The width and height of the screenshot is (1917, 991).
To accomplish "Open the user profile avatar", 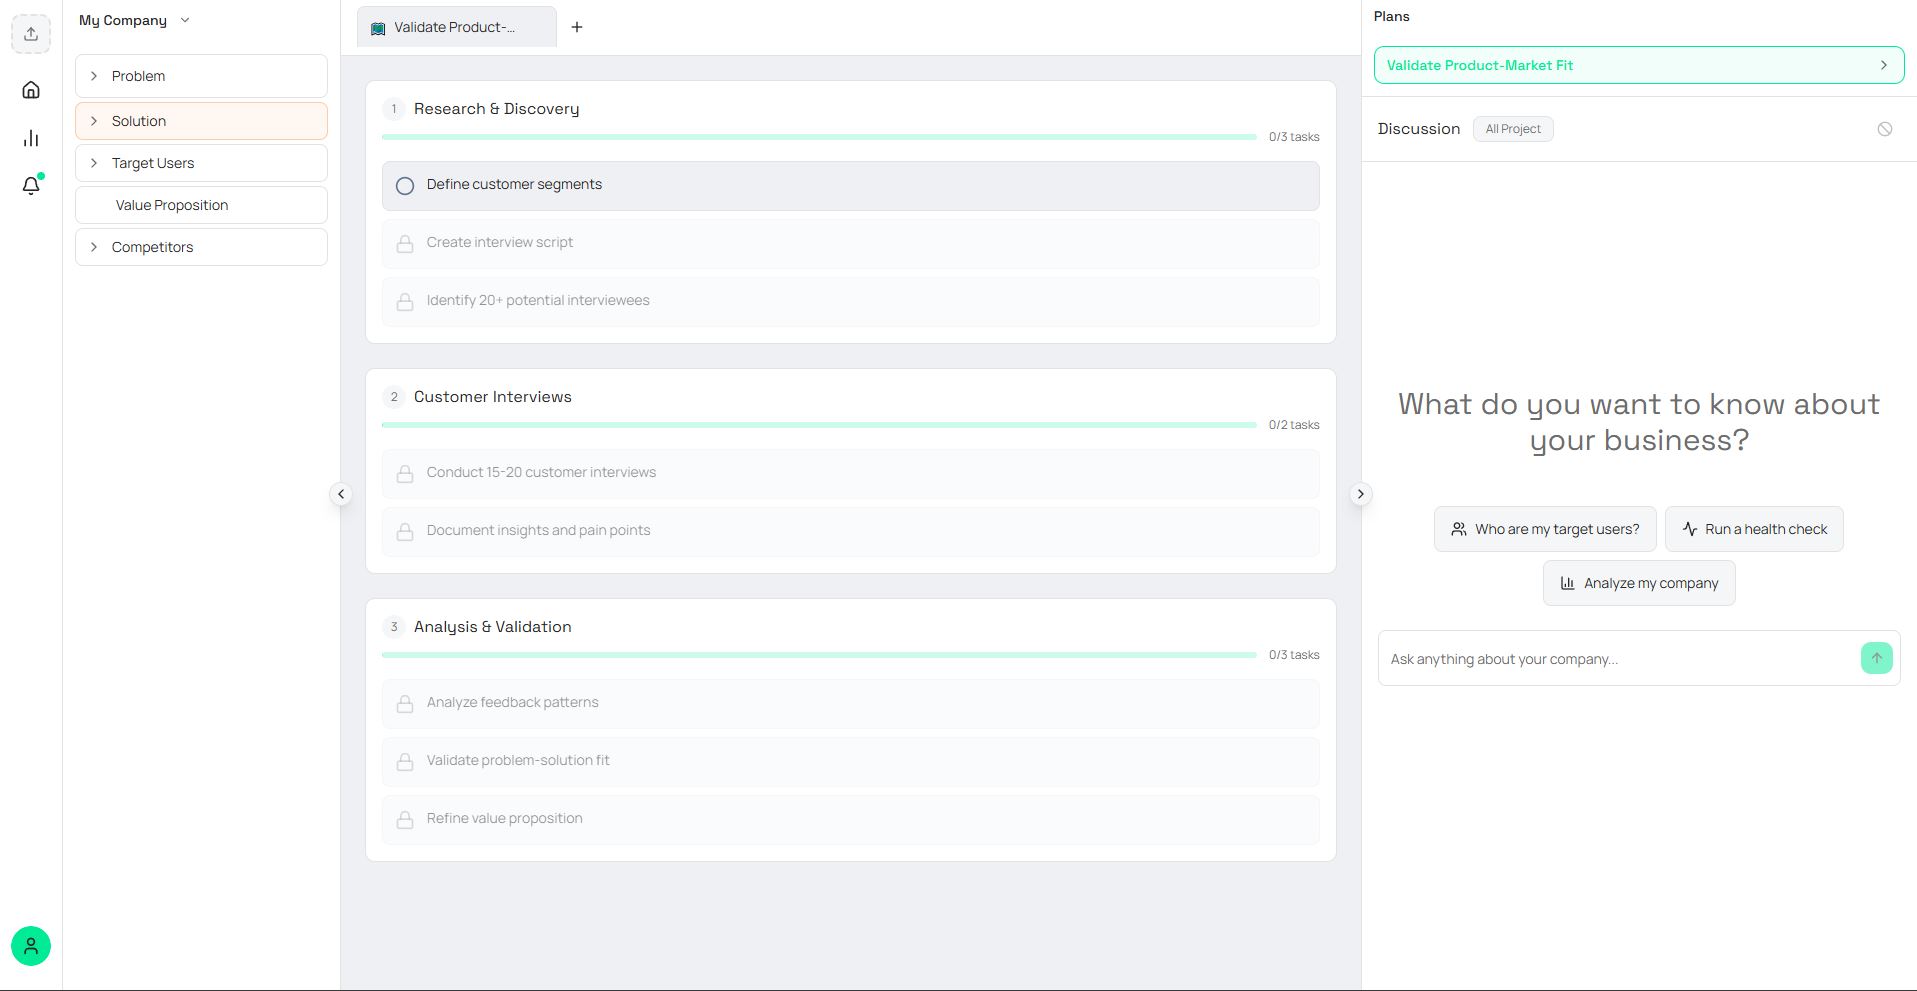I will 31,946.
